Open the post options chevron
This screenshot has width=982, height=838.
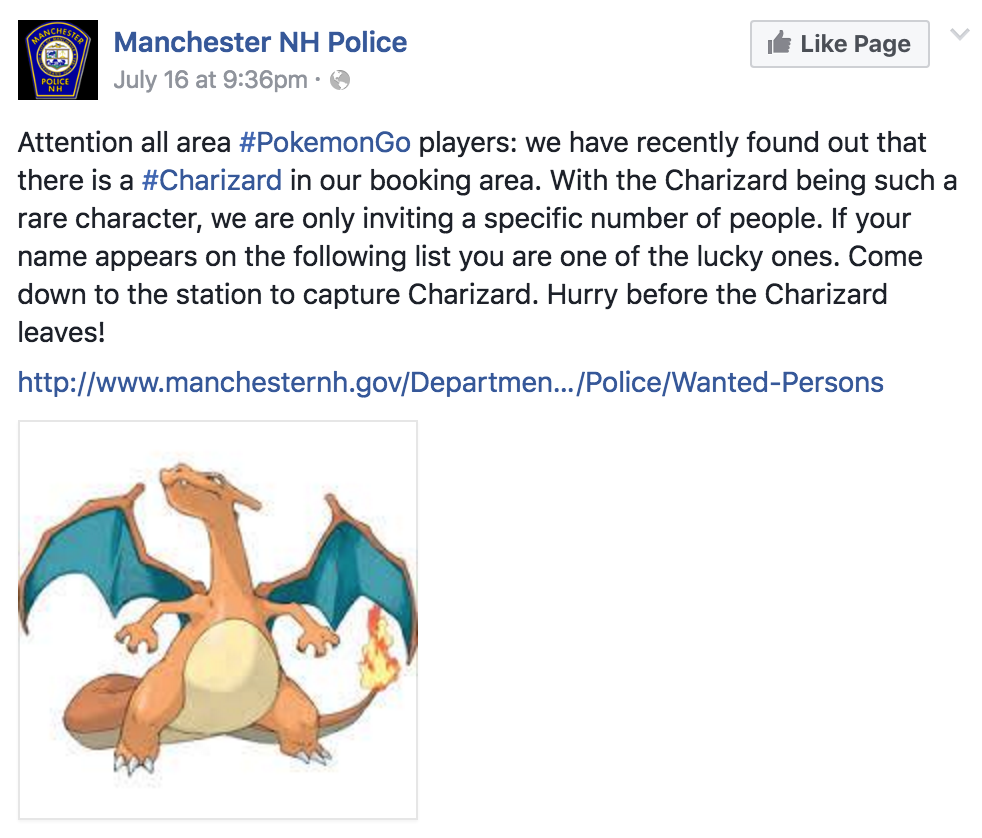click(958, 35)
